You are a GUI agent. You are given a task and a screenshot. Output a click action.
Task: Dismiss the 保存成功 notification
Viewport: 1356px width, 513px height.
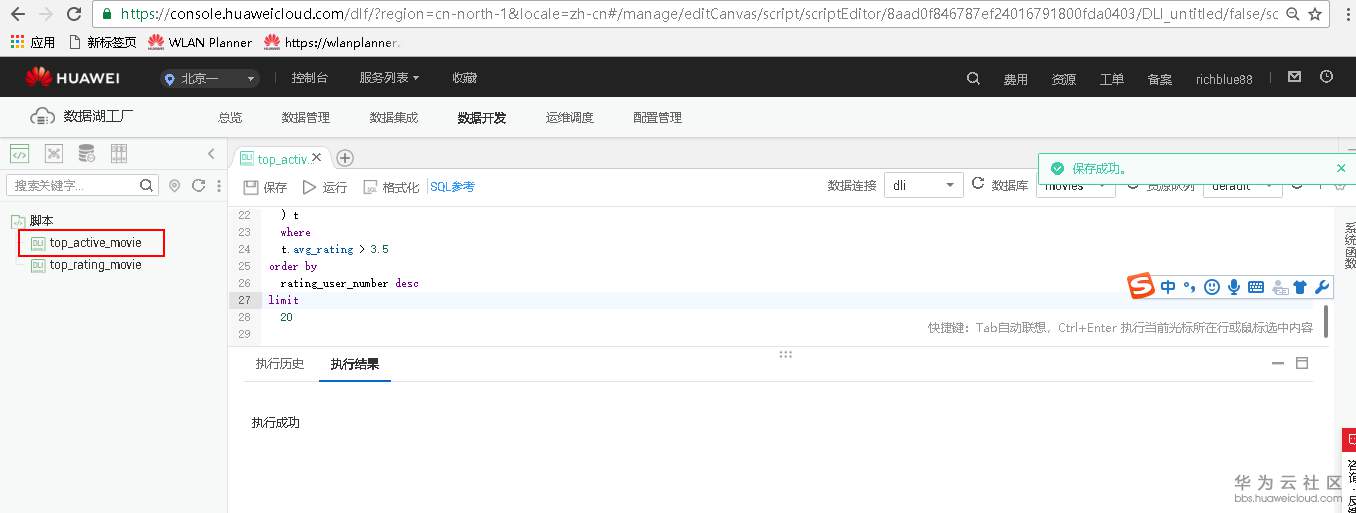coord(1341,168)
